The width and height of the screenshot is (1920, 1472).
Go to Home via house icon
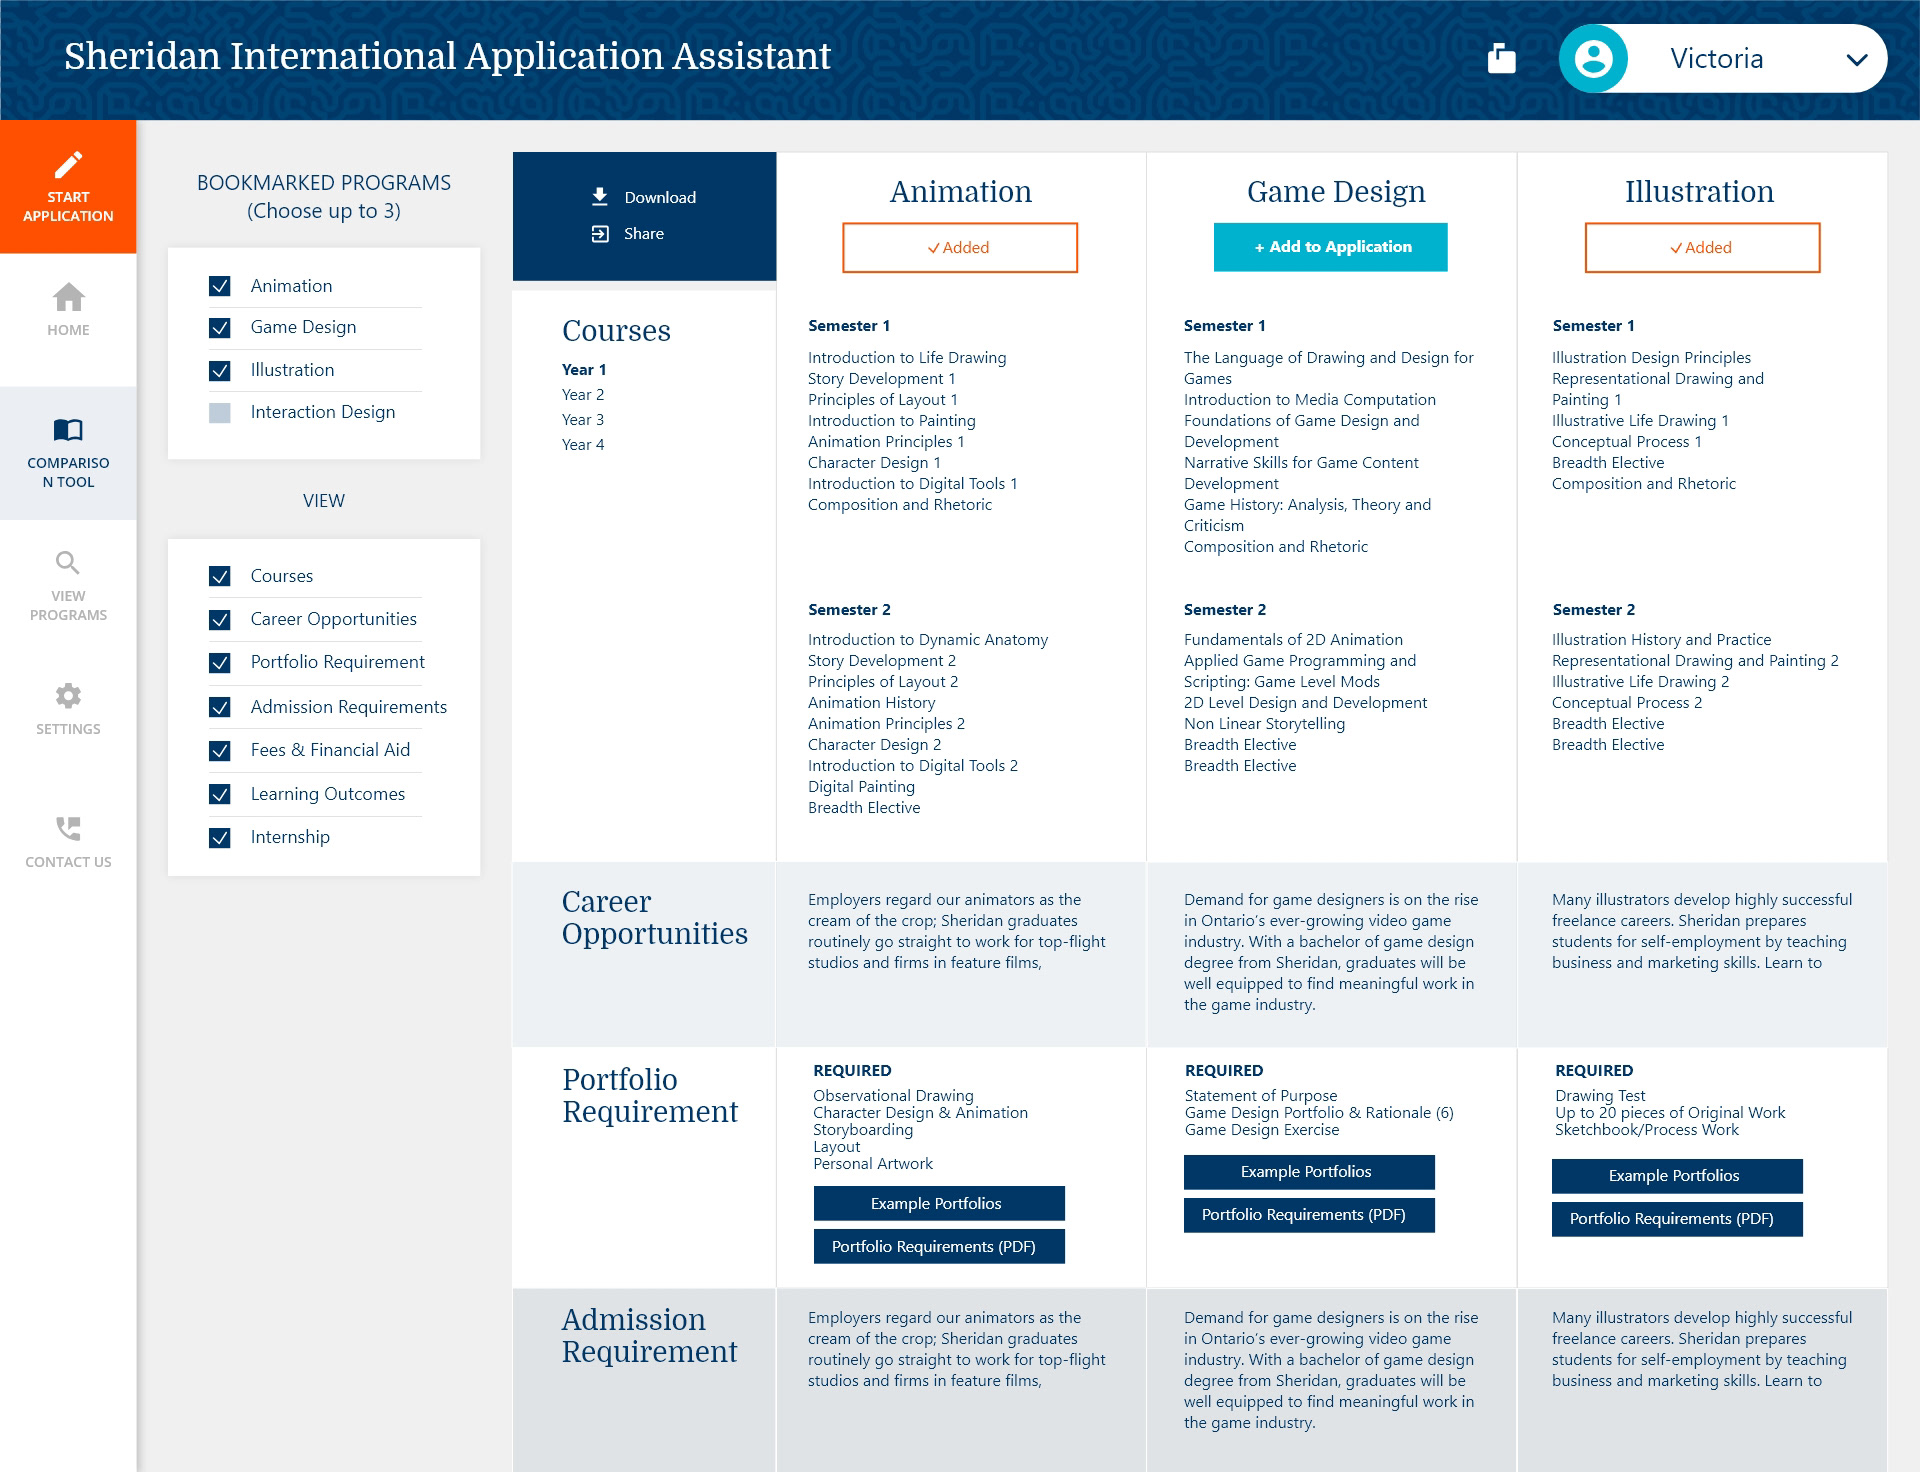tap(68, 297)
